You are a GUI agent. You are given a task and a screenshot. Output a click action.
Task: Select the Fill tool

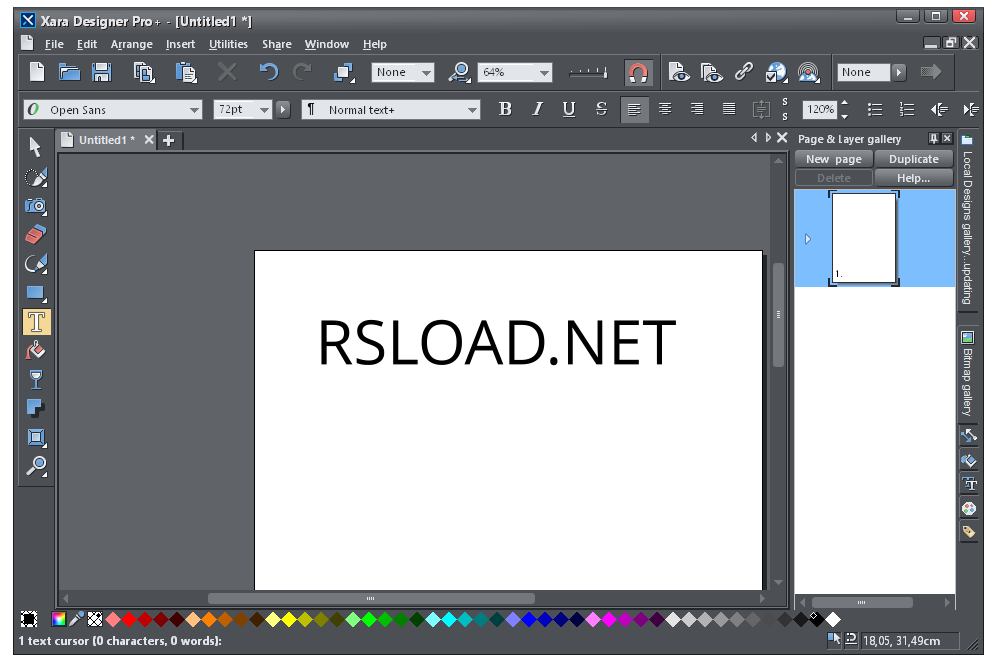[x=35, y=350]
